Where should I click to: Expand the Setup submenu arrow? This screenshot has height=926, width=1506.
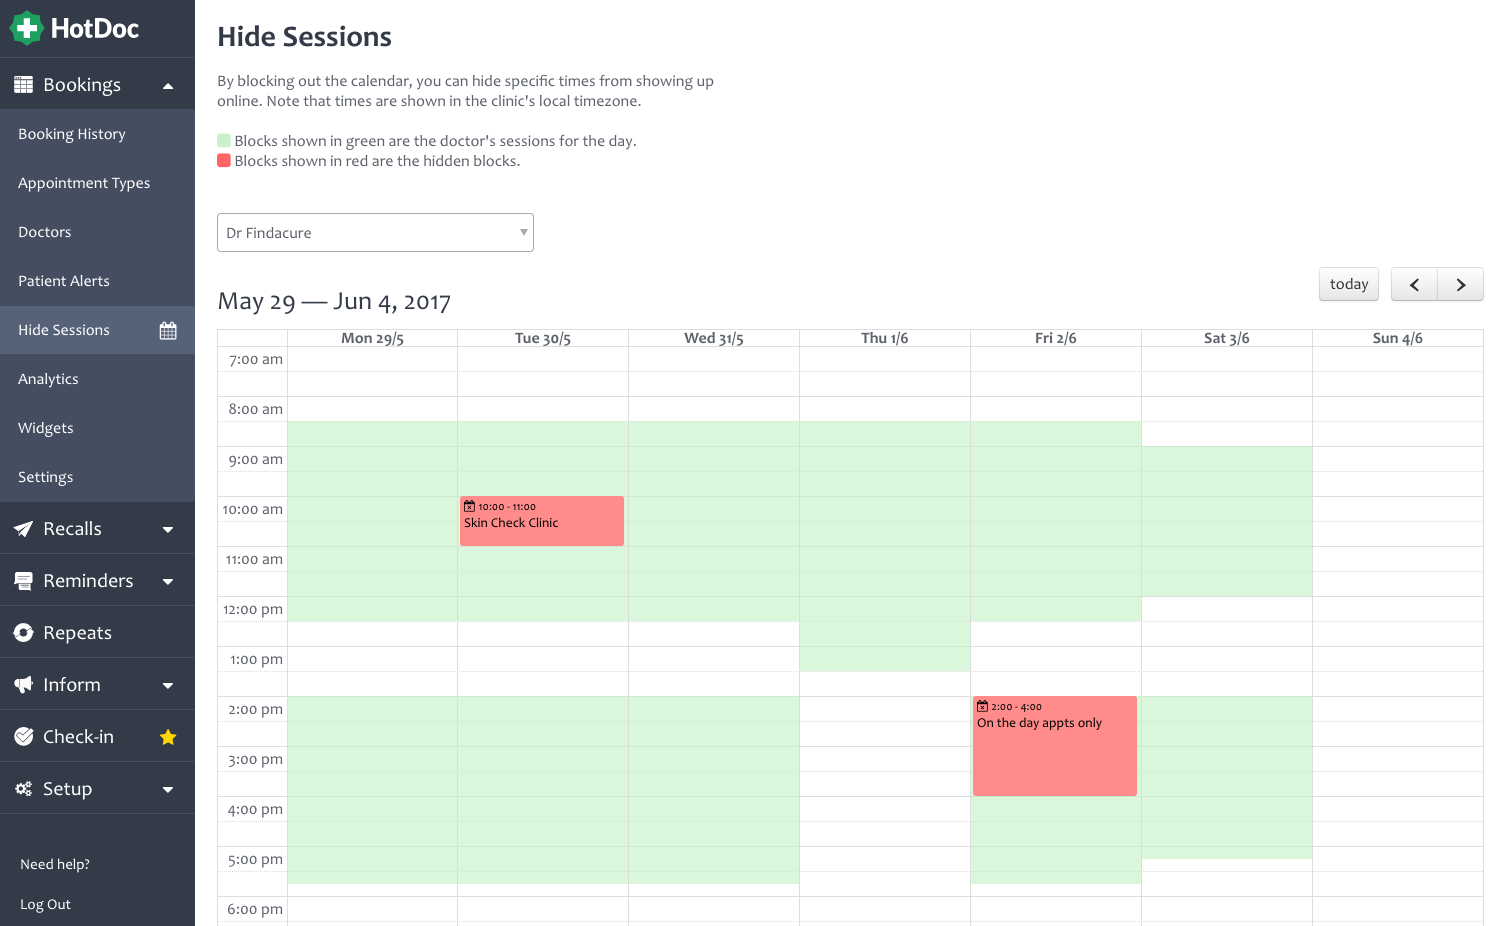[168, 790]
